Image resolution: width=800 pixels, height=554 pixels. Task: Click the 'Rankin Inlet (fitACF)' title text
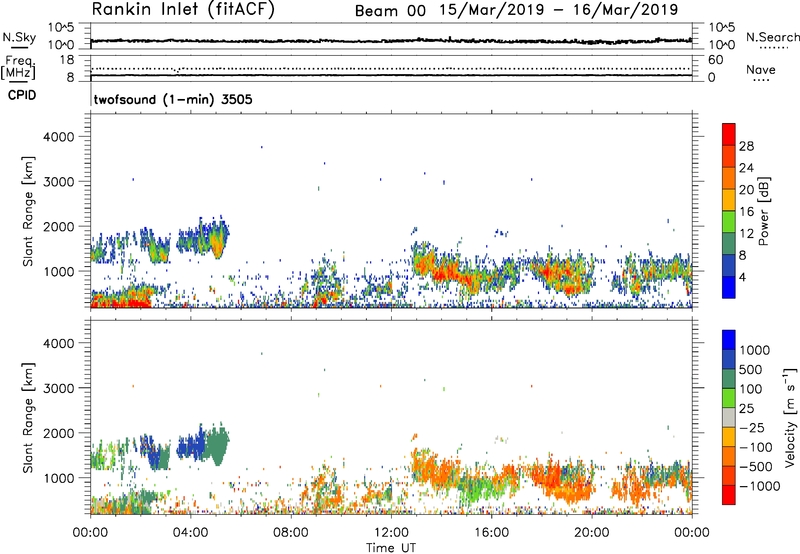pos(183,10)
